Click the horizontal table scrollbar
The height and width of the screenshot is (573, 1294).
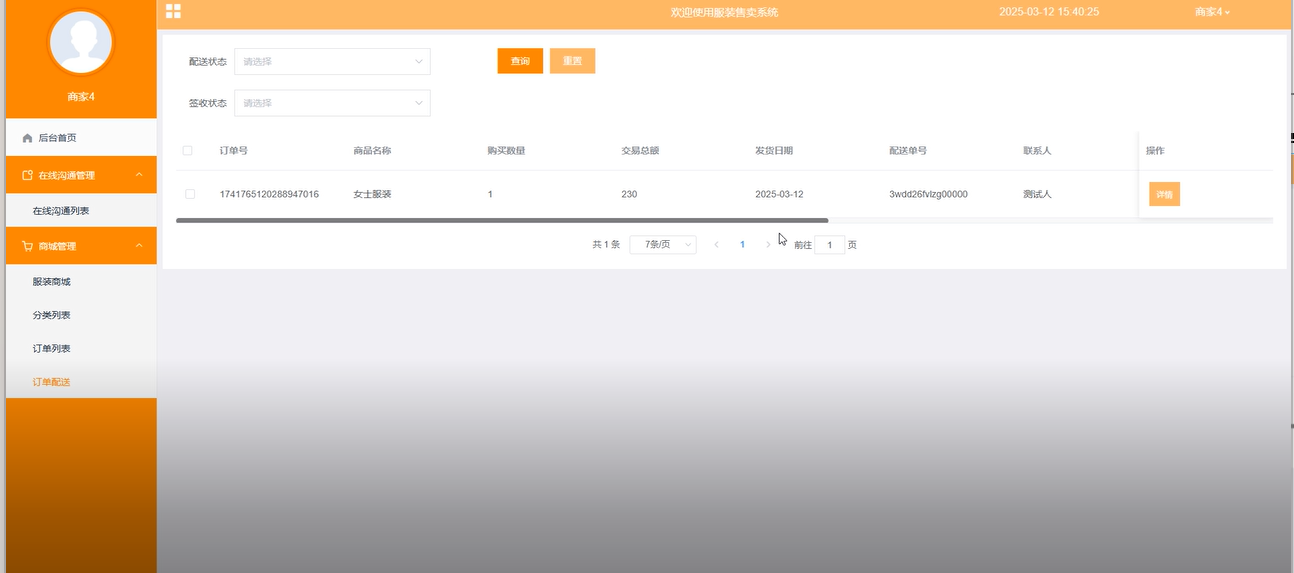coord(502,220)
